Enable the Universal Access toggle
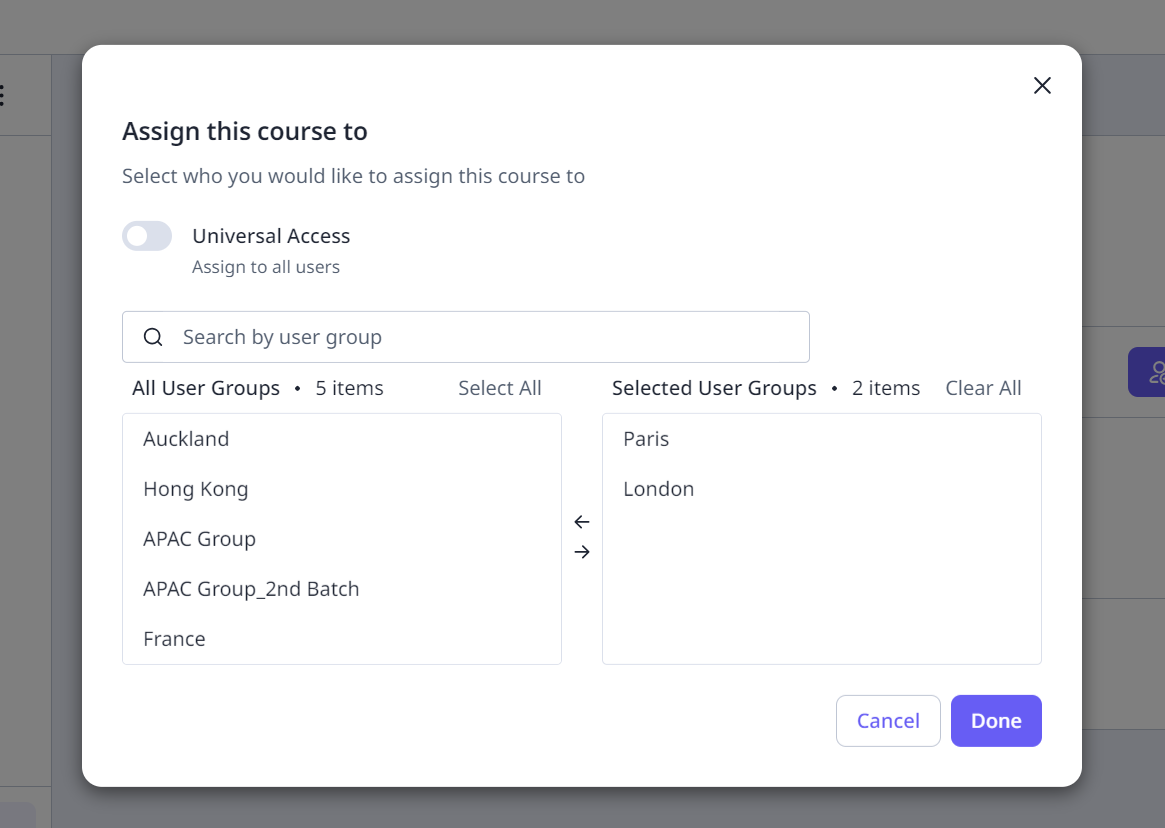1165x828 pixels. tap(147, 236)
